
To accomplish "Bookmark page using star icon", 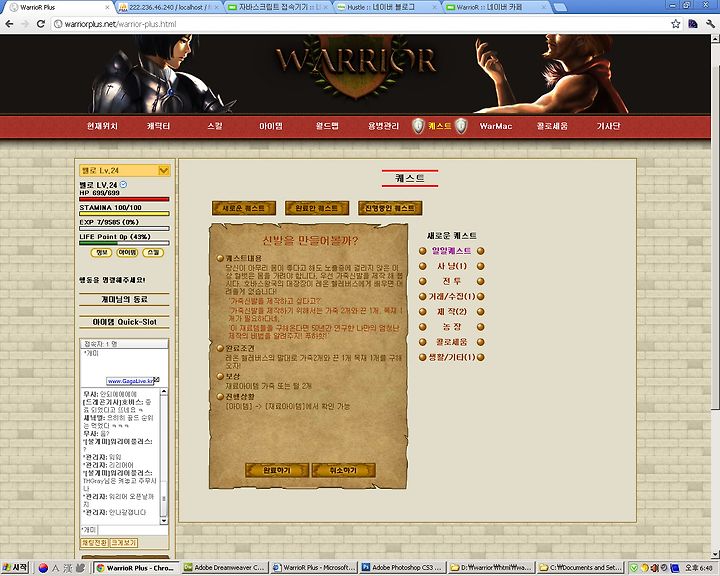I will coord(675,24).
